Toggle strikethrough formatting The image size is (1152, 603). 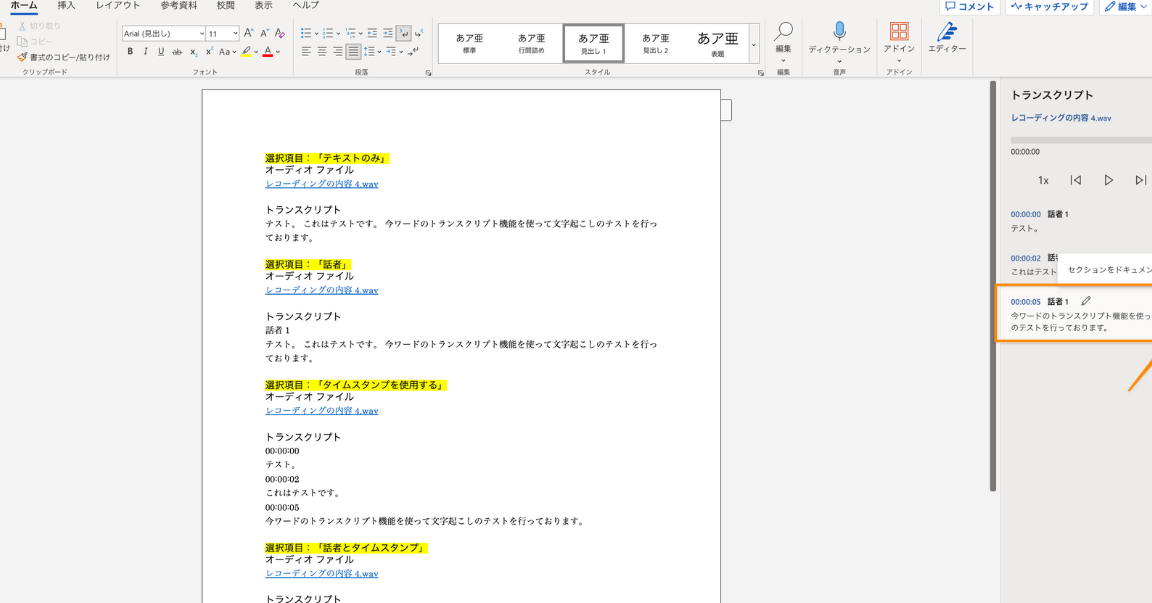(178, 52)
